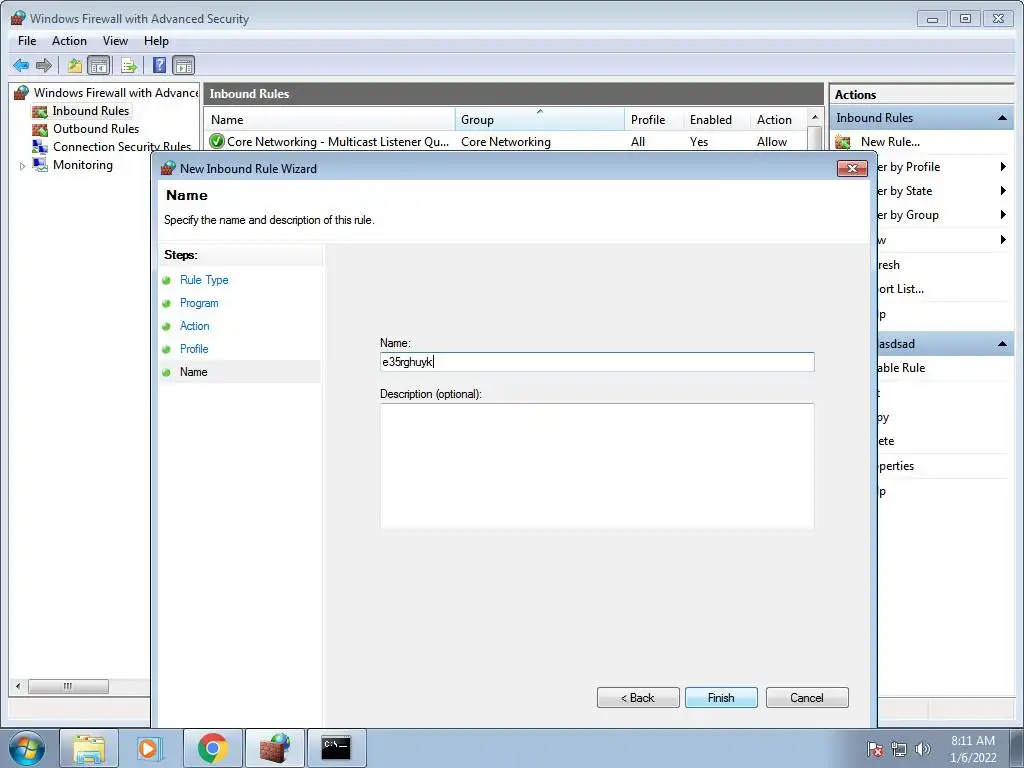Screen dimensions: 1024x768
Task: Click Properties in the Actions pane
Action: point(896,466)
